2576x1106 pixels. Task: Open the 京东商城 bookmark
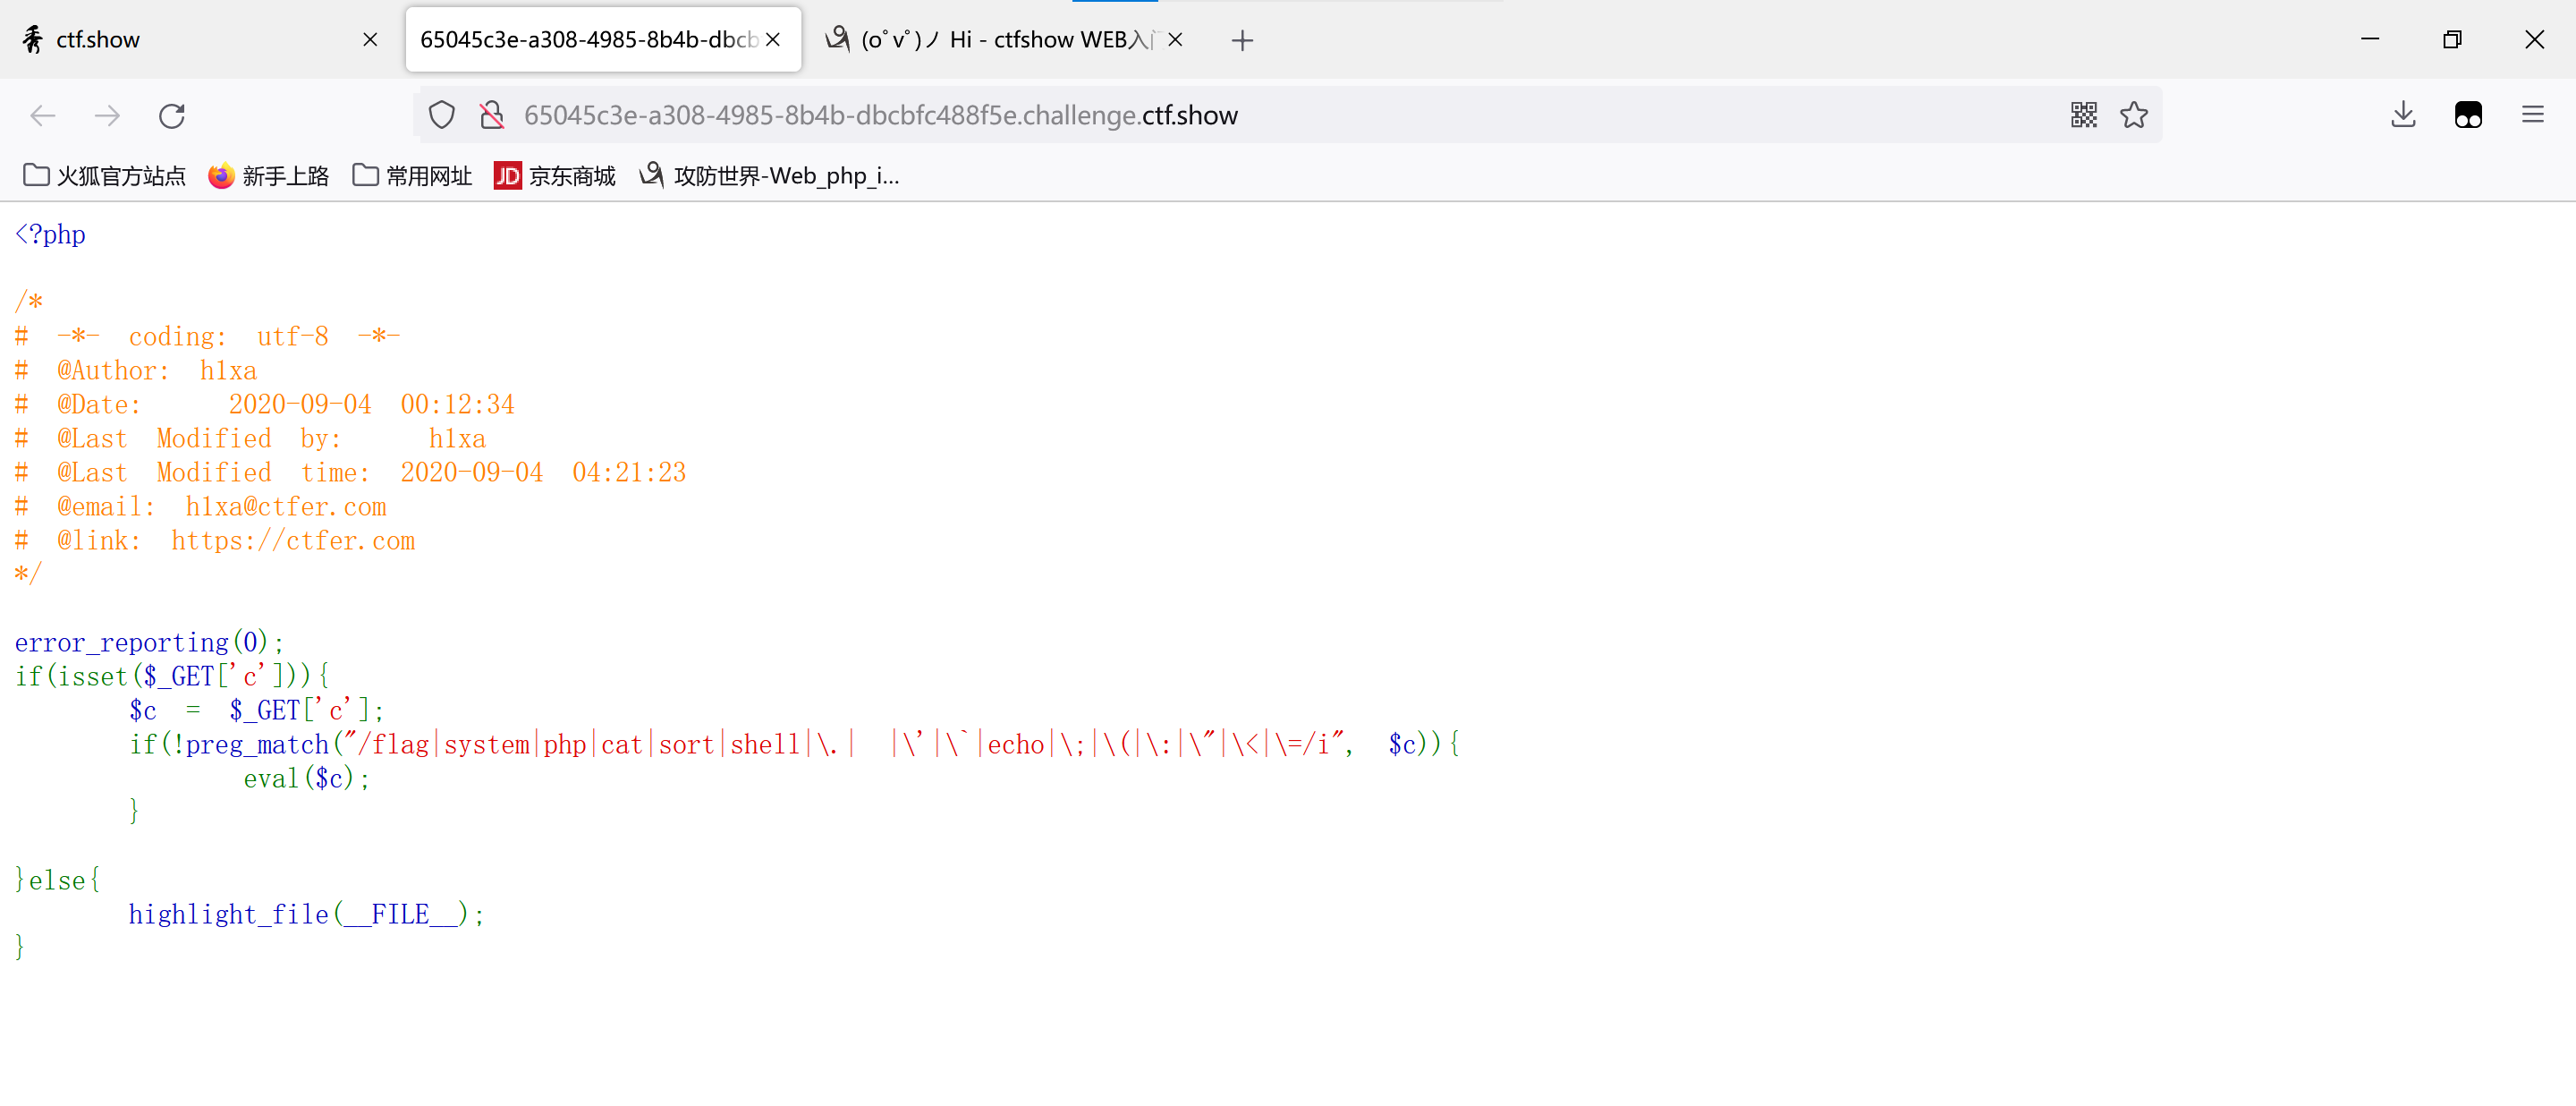pyautogui.click(x=555, y=176)
